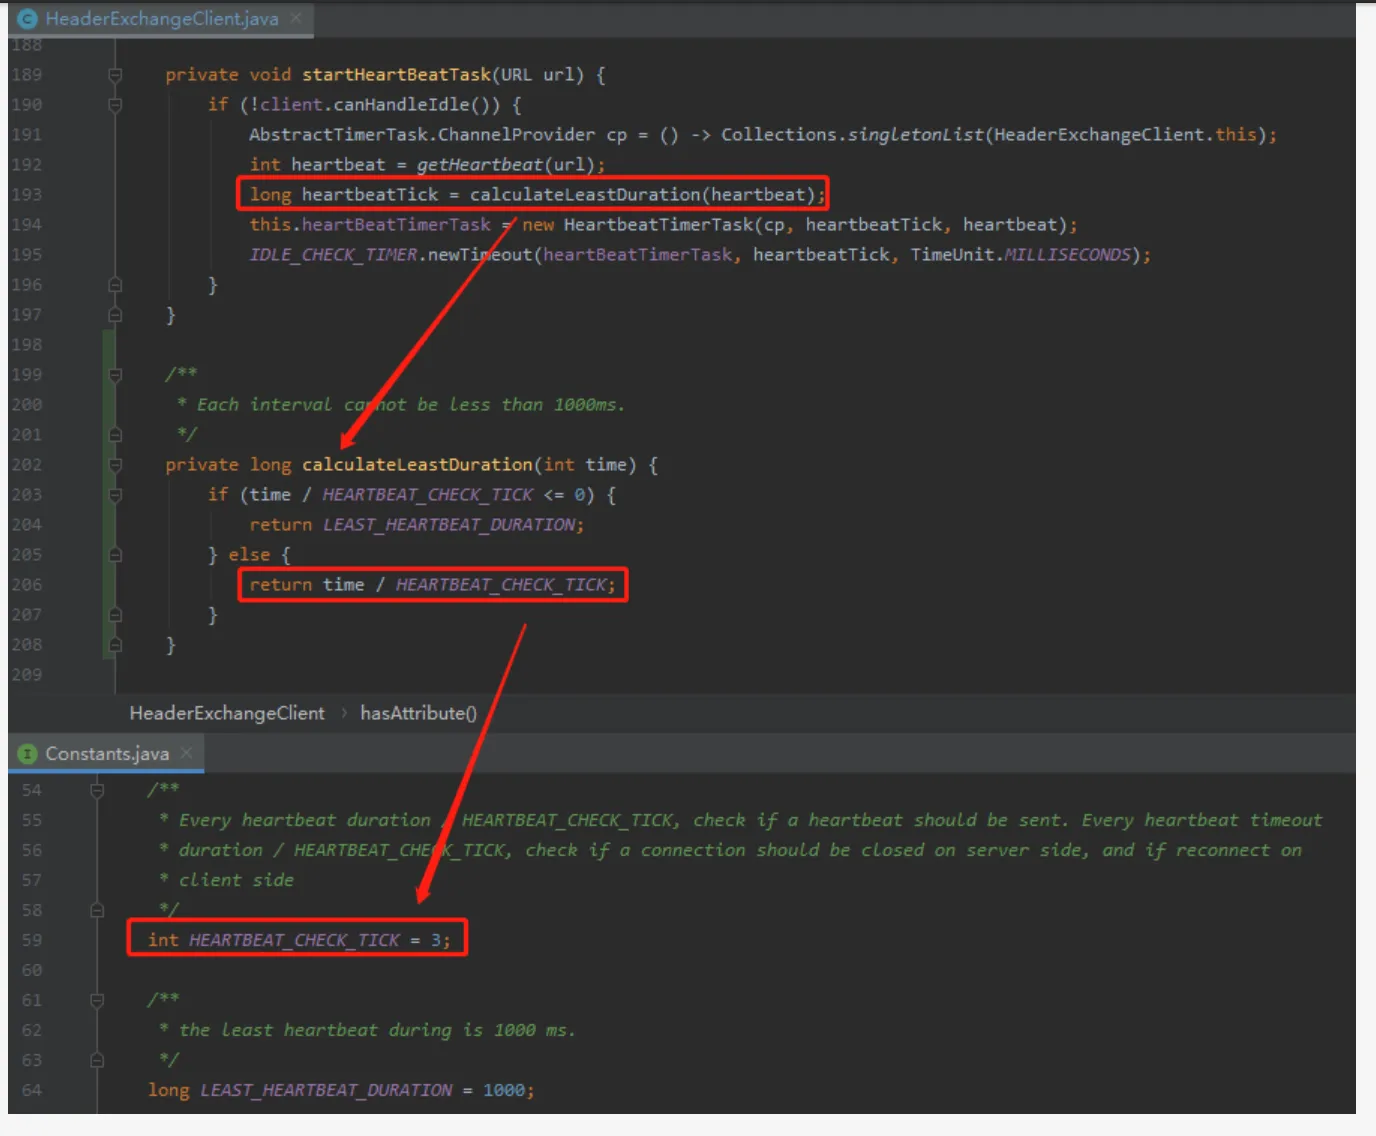Click HEARTBEAT_CHECK_TICK in the if condition on line 203
The image size is (1376, 1136).
point(428,495)
